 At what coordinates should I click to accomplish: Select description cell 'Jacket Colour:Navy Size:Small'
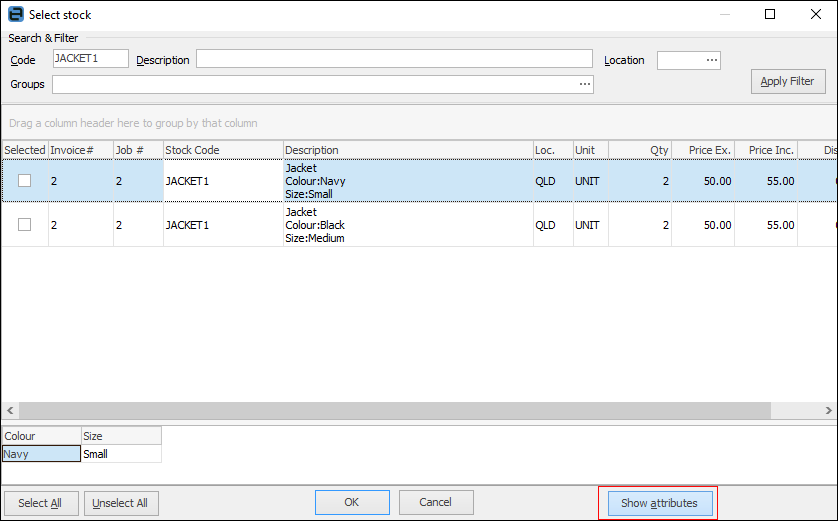408,181
